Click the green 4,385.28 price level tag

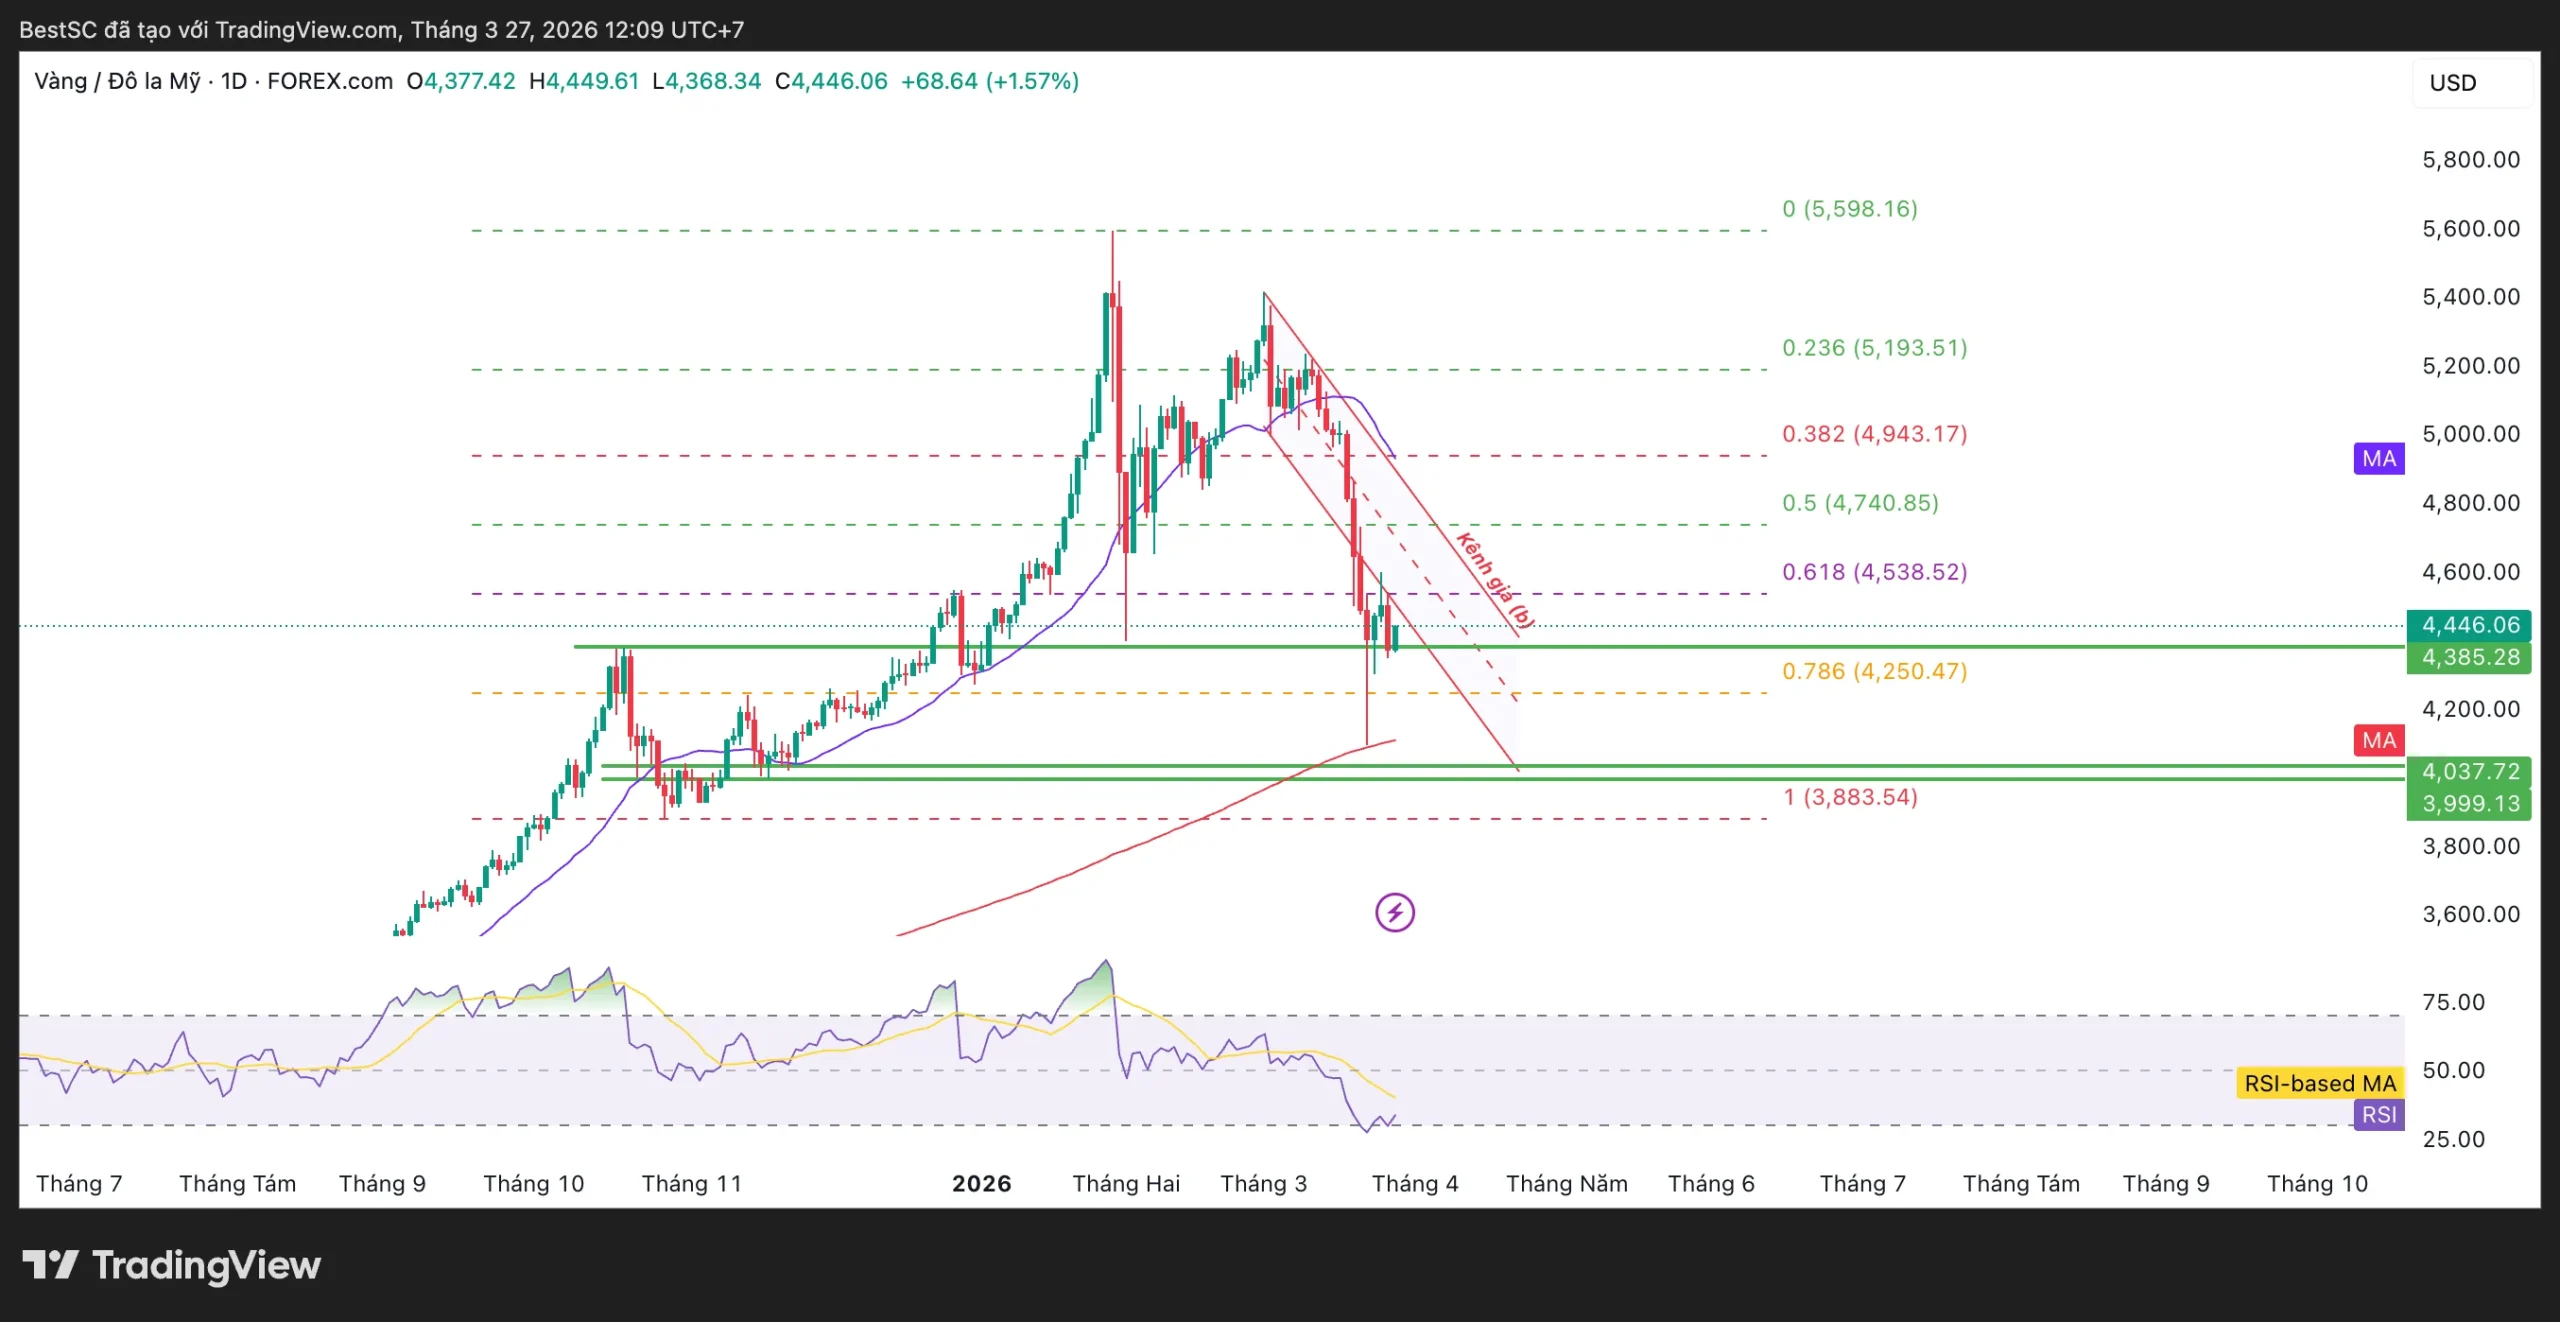coord(2469,657)
